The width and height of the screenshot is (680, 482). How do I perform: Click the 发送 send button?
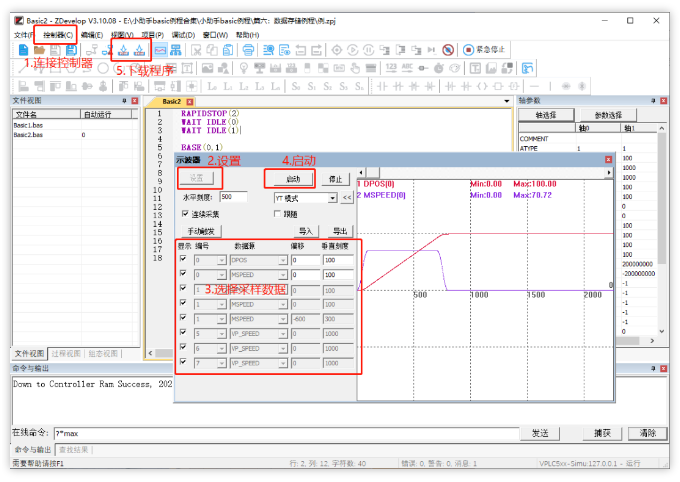pos(540,433)
